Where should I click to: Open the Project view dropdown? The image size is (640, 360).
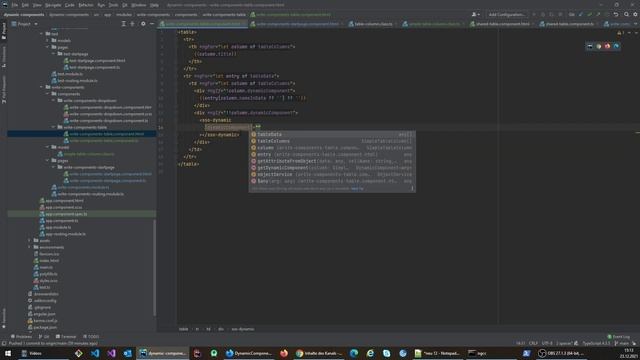24,24
